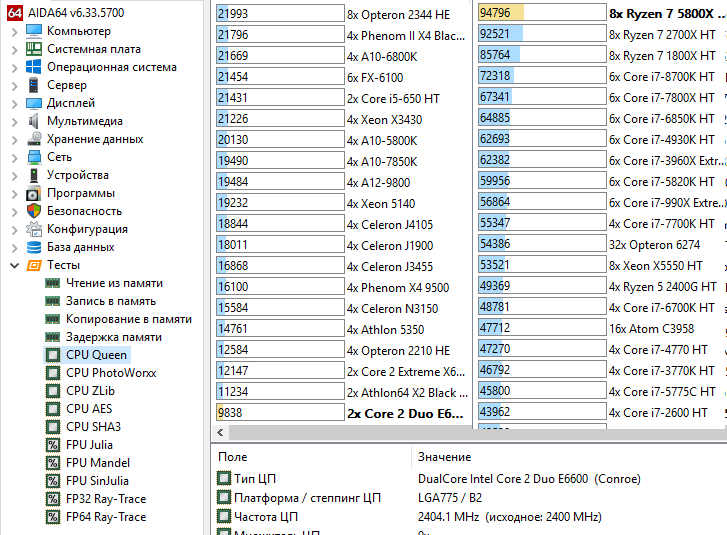Click the horizontal scrollbar track
The height and width of the screenshot is (535, 727).
[x=478, y=433]
